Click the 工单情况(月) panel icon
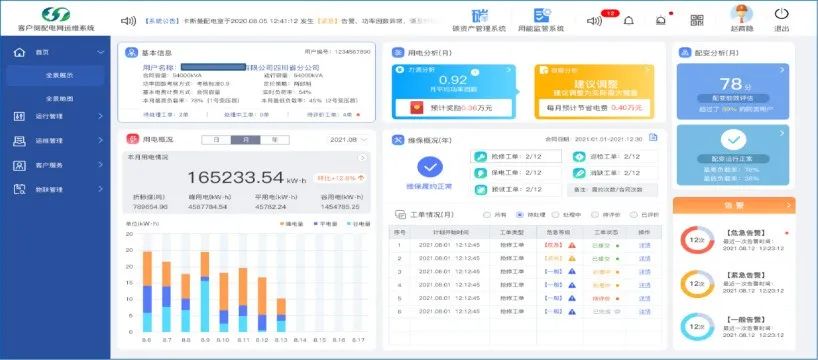This screenshot has height=360, width=818. pos(400,214)
